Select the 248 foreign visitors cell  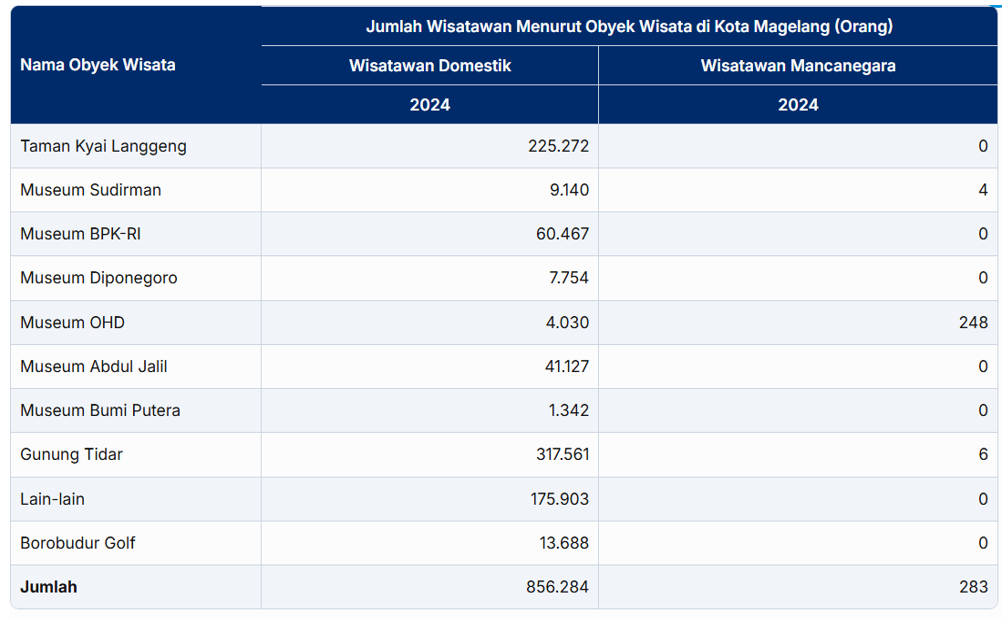tap(972, 322)
